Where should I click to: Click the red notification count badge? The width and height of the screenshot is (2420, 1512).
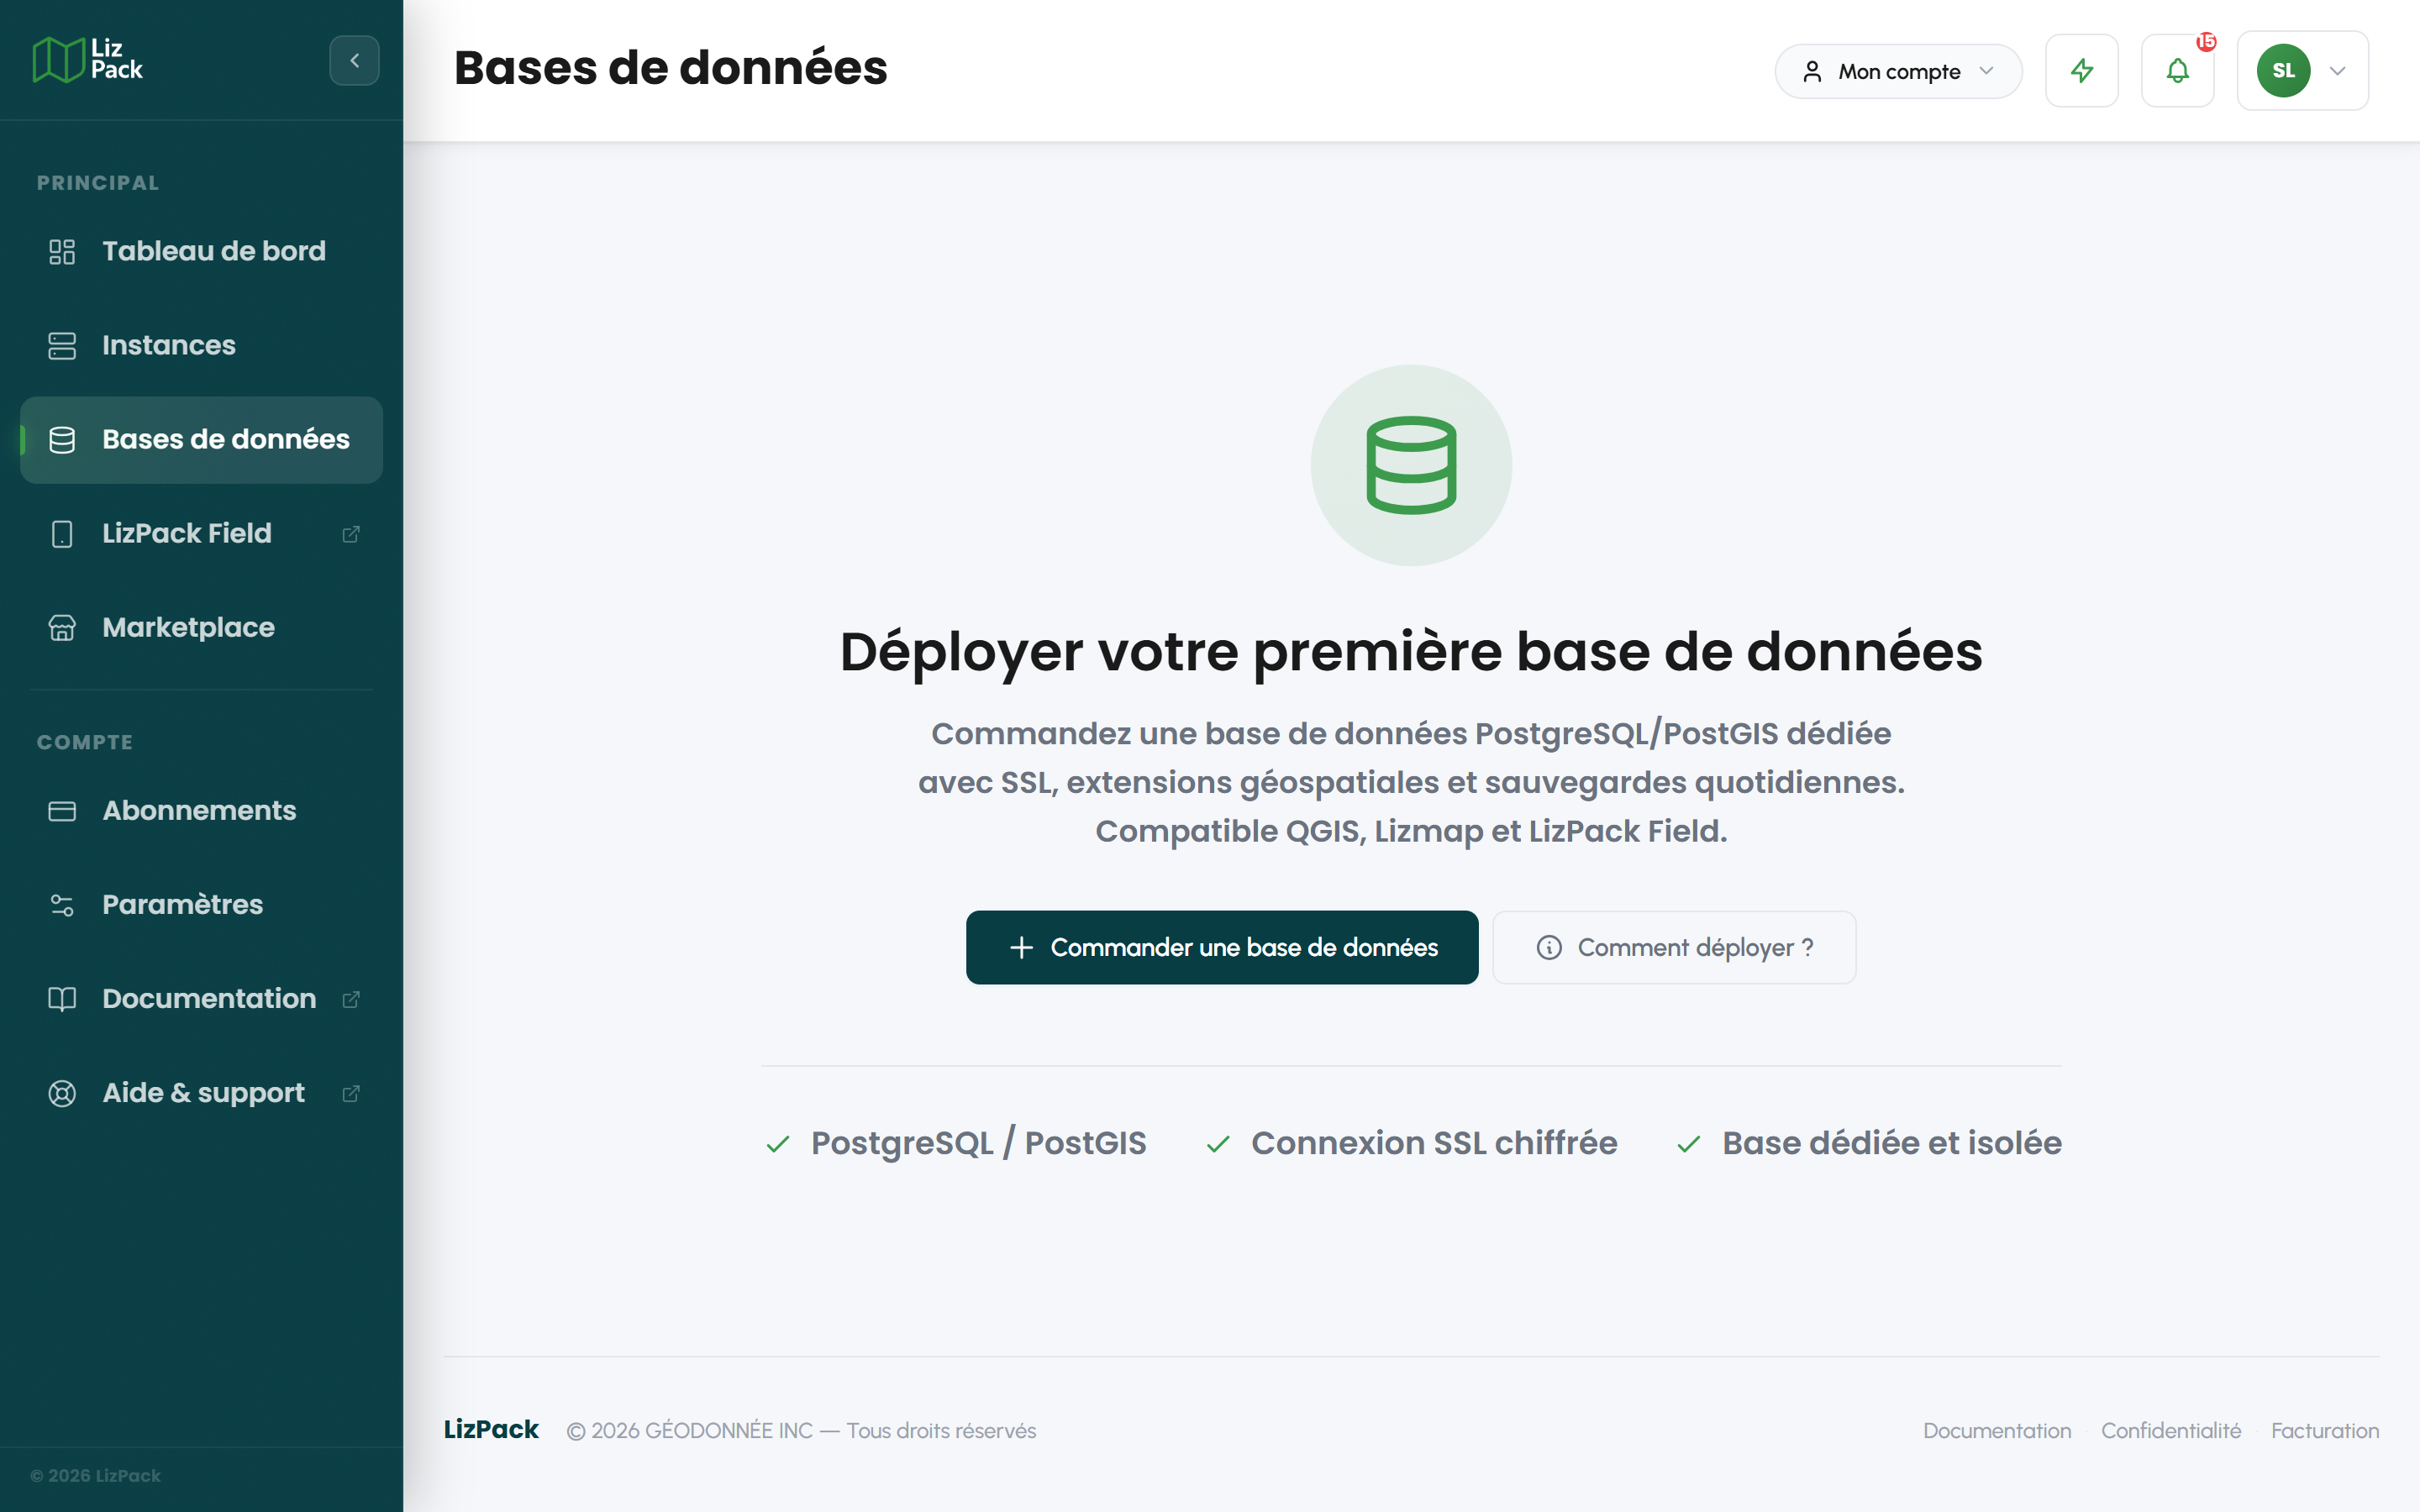click(2206, 42)
